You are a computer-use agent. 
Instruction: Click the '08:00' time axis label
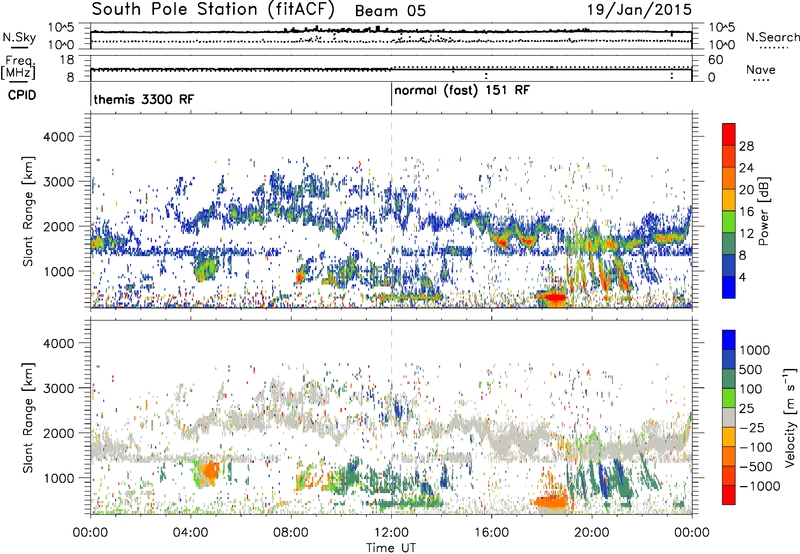pos(291,533)
